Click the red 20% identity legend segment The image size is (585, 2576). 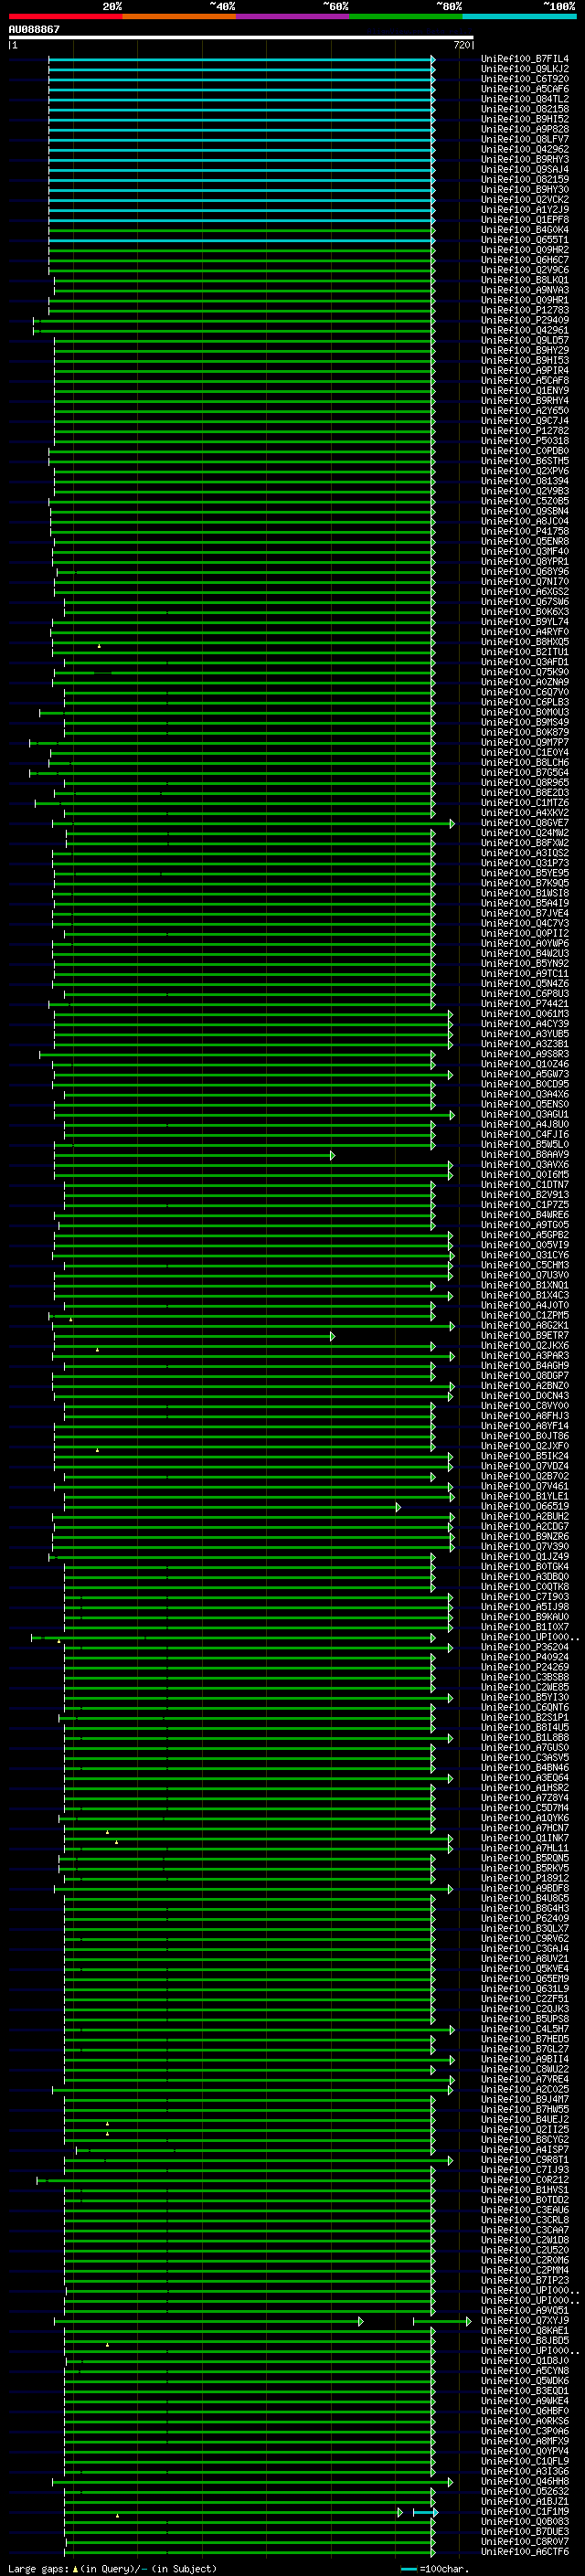(x=65, y=16)
